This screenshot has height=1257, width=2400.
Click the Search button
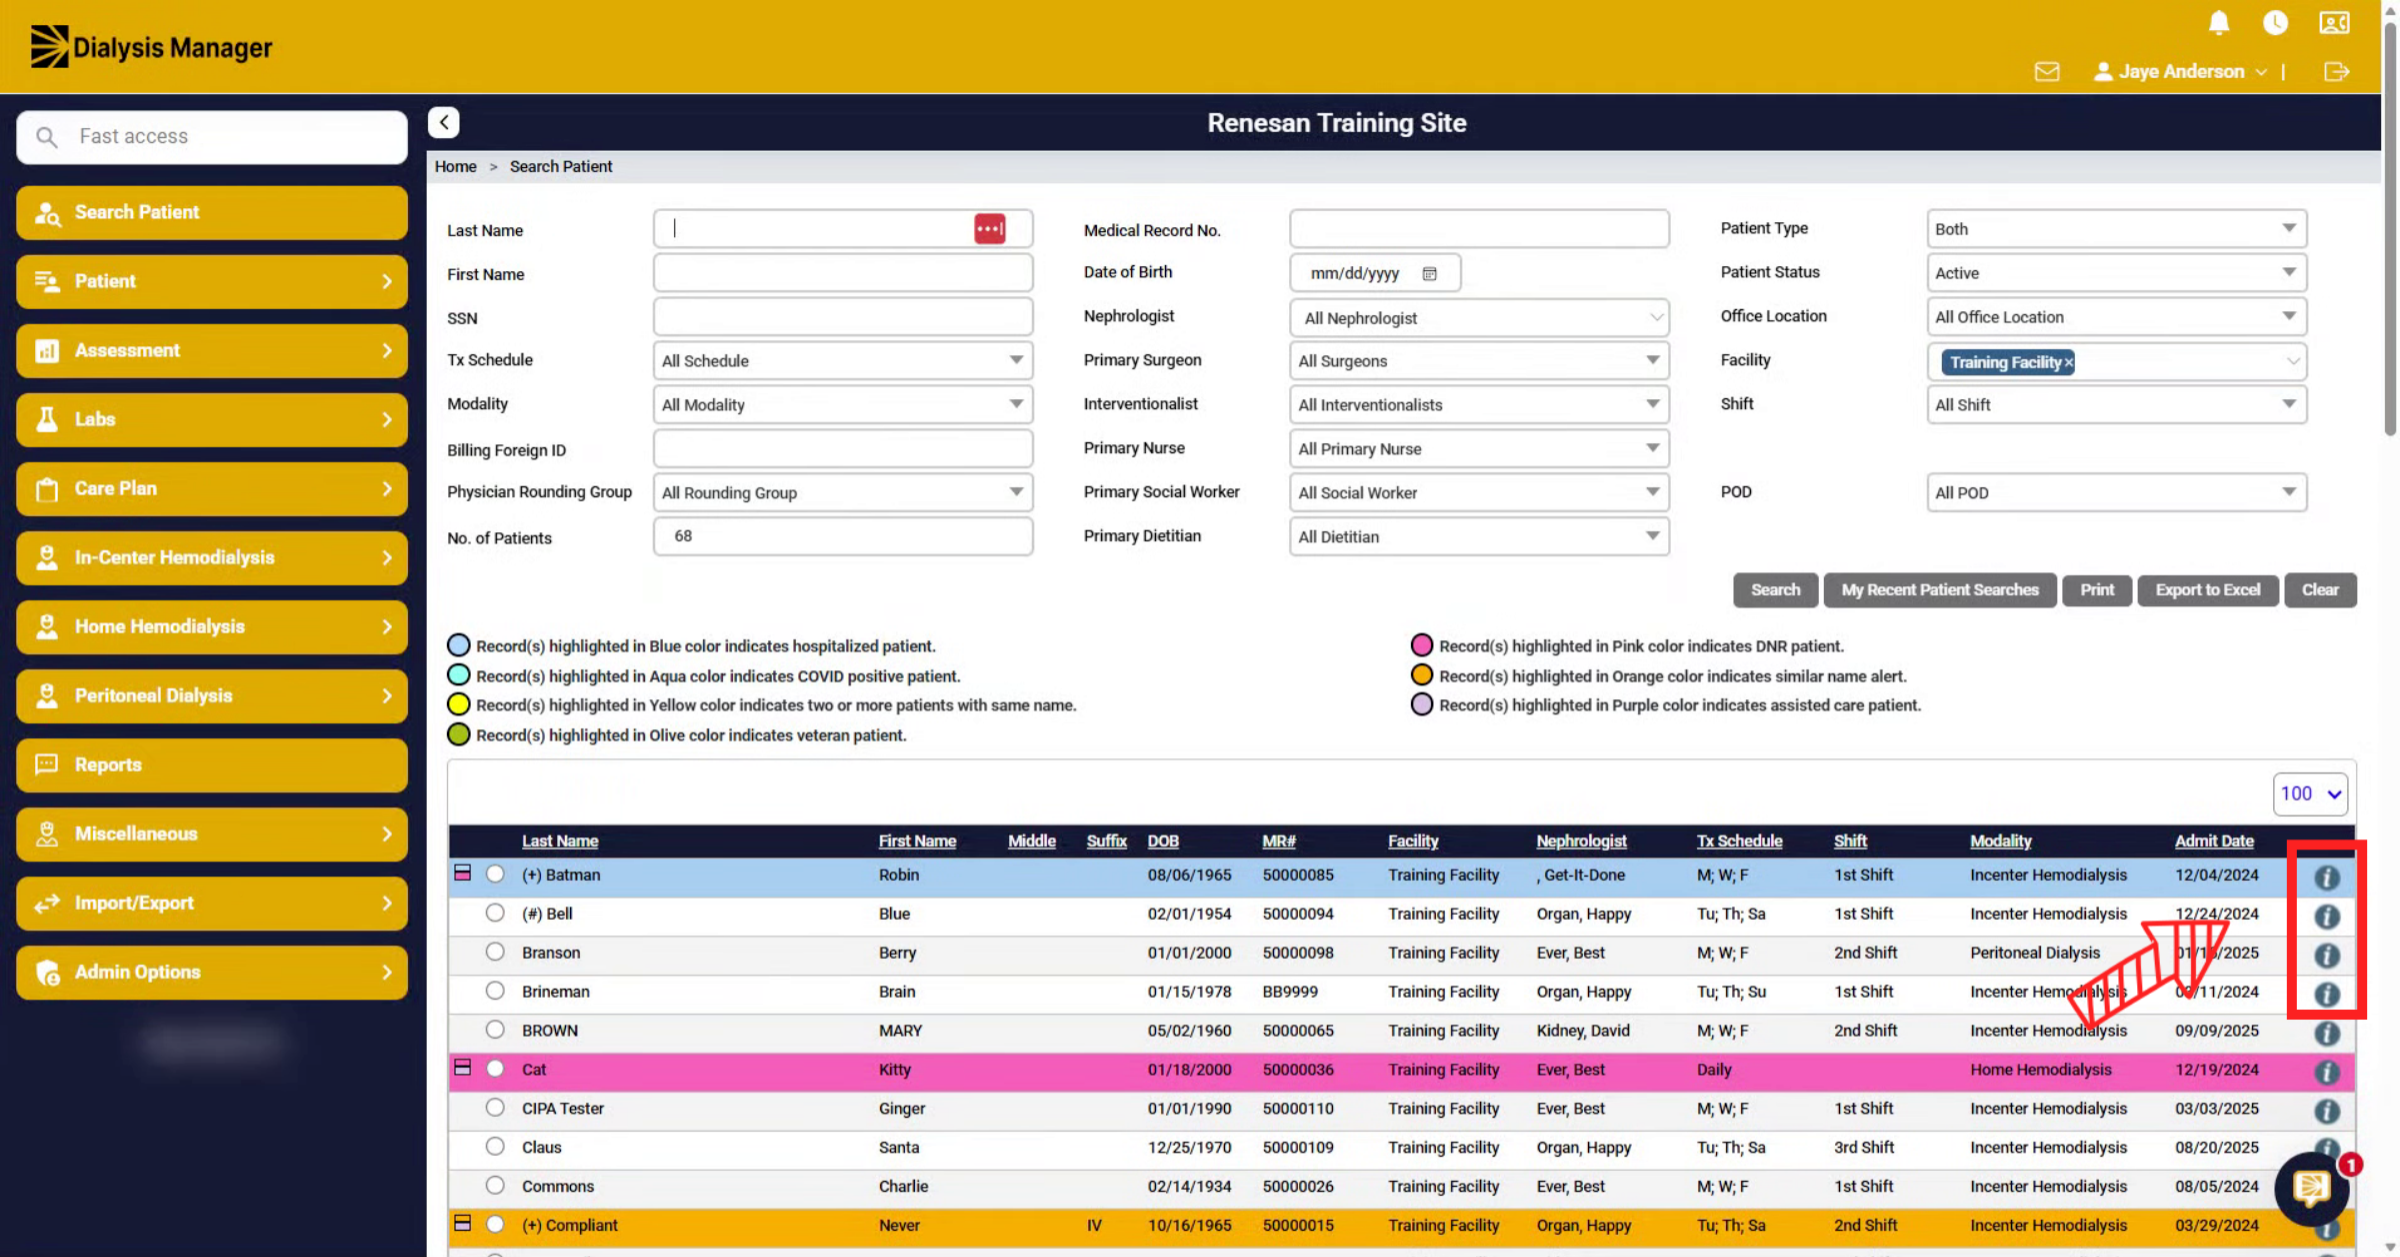(1775, 590)
